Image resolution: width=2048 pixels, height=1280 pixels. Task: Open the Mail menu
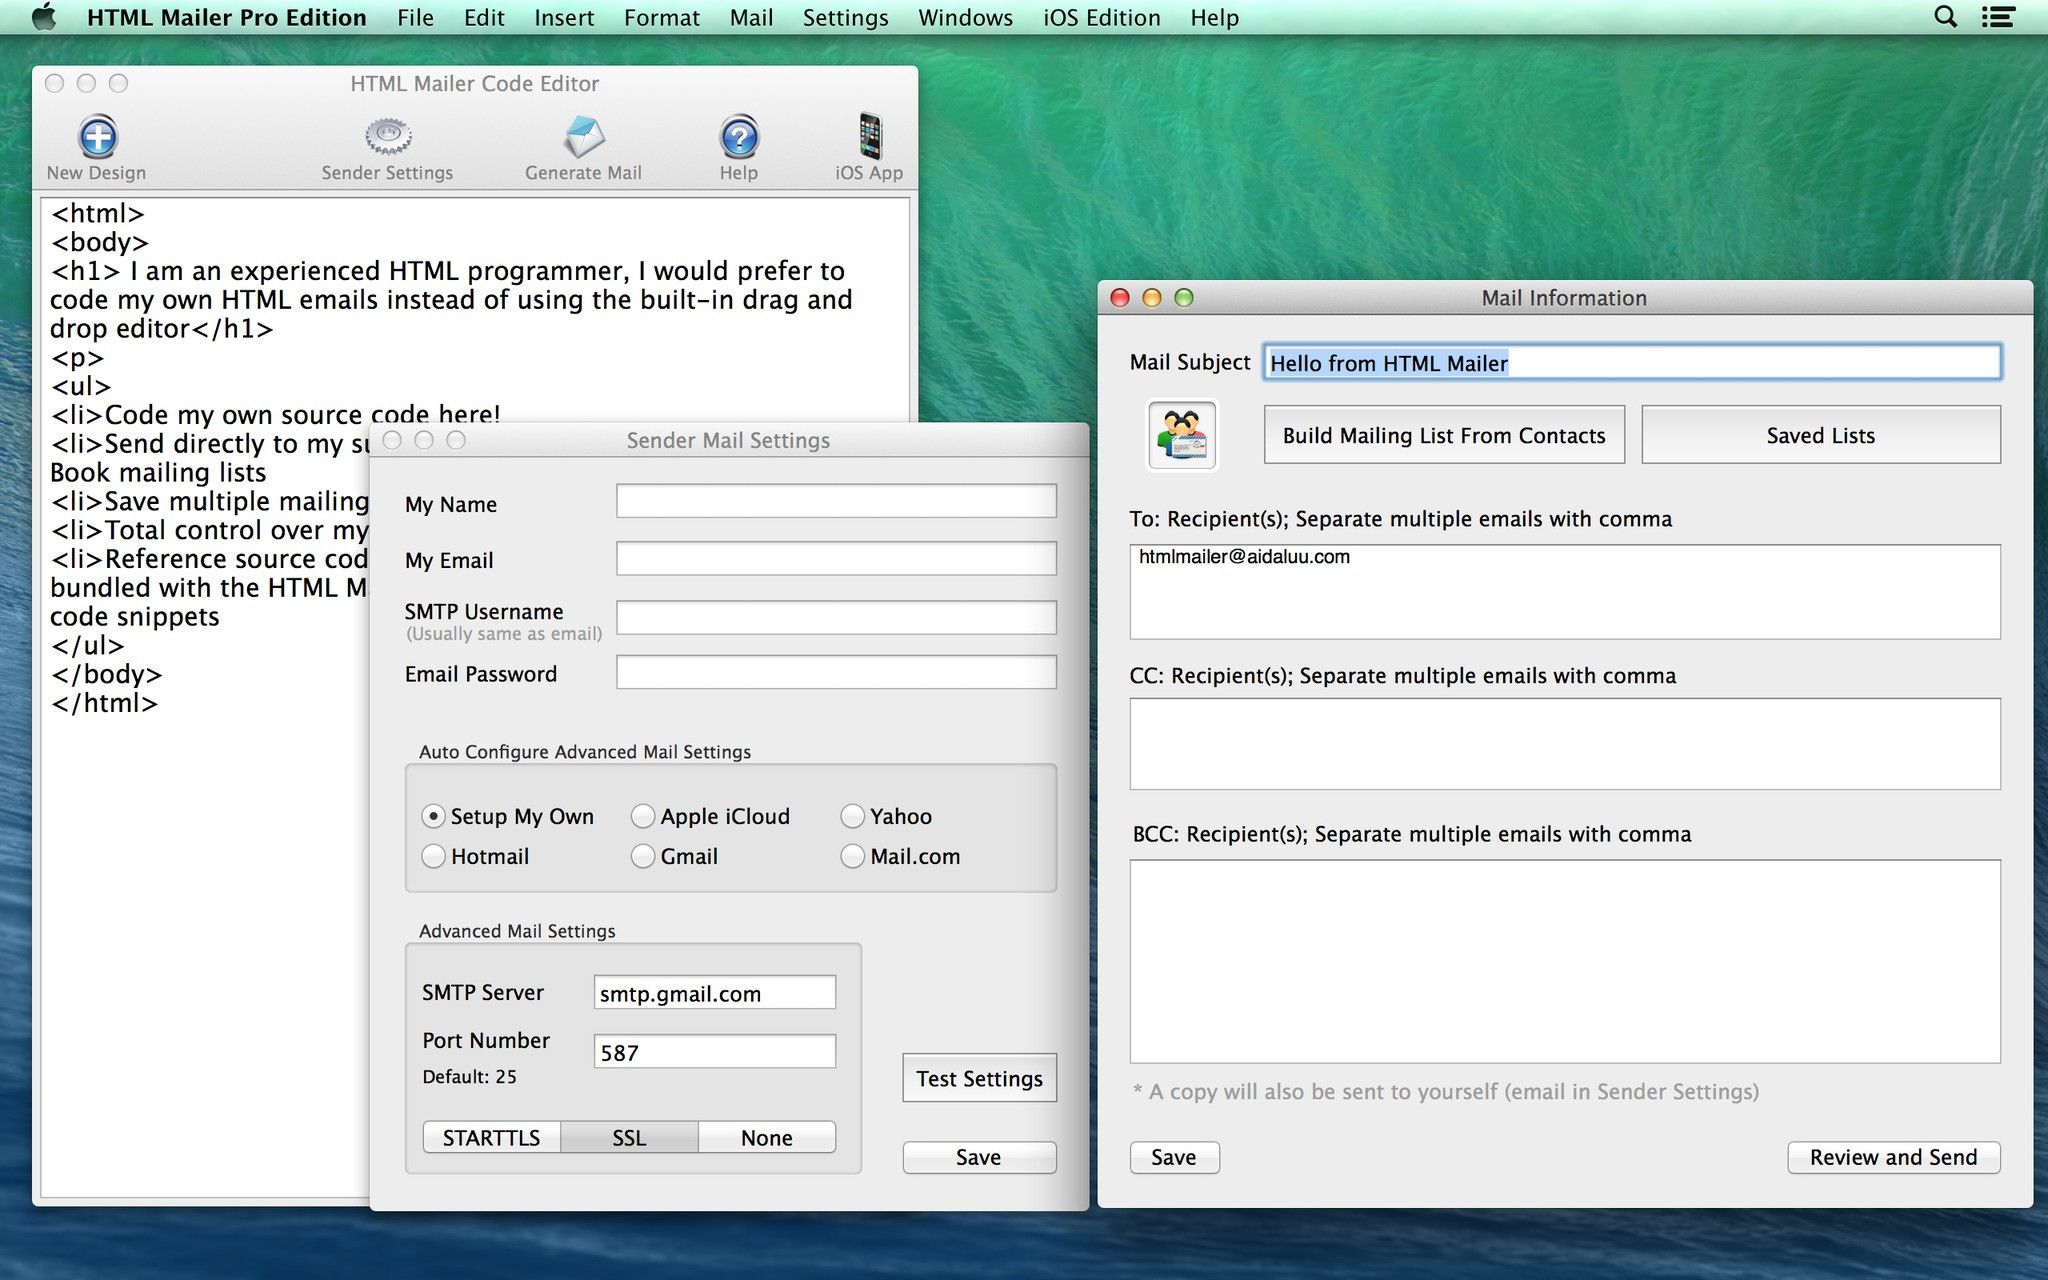(x=751, y=17)
